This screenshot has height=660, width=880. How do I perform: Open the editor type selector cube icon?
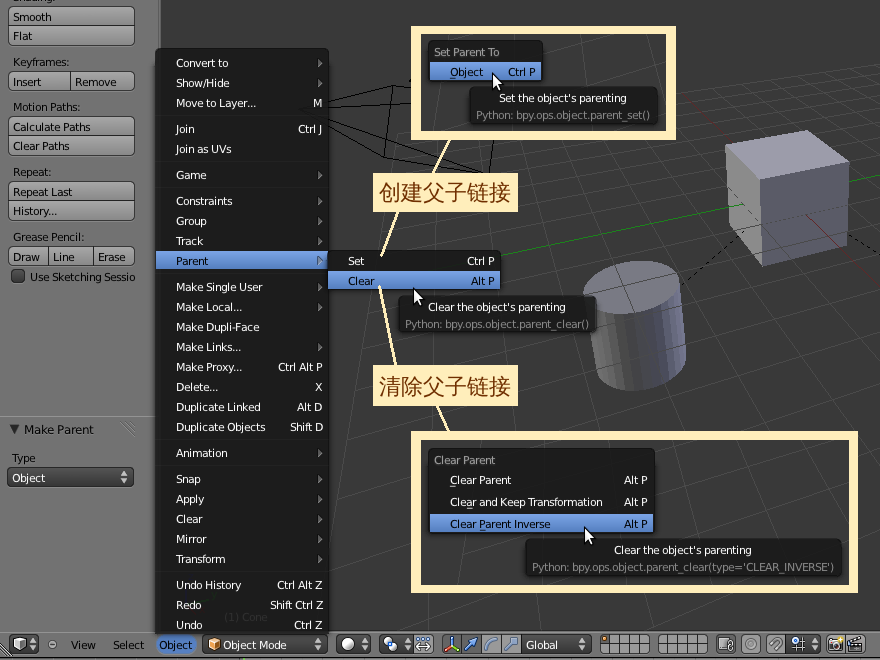coord(25,644)
